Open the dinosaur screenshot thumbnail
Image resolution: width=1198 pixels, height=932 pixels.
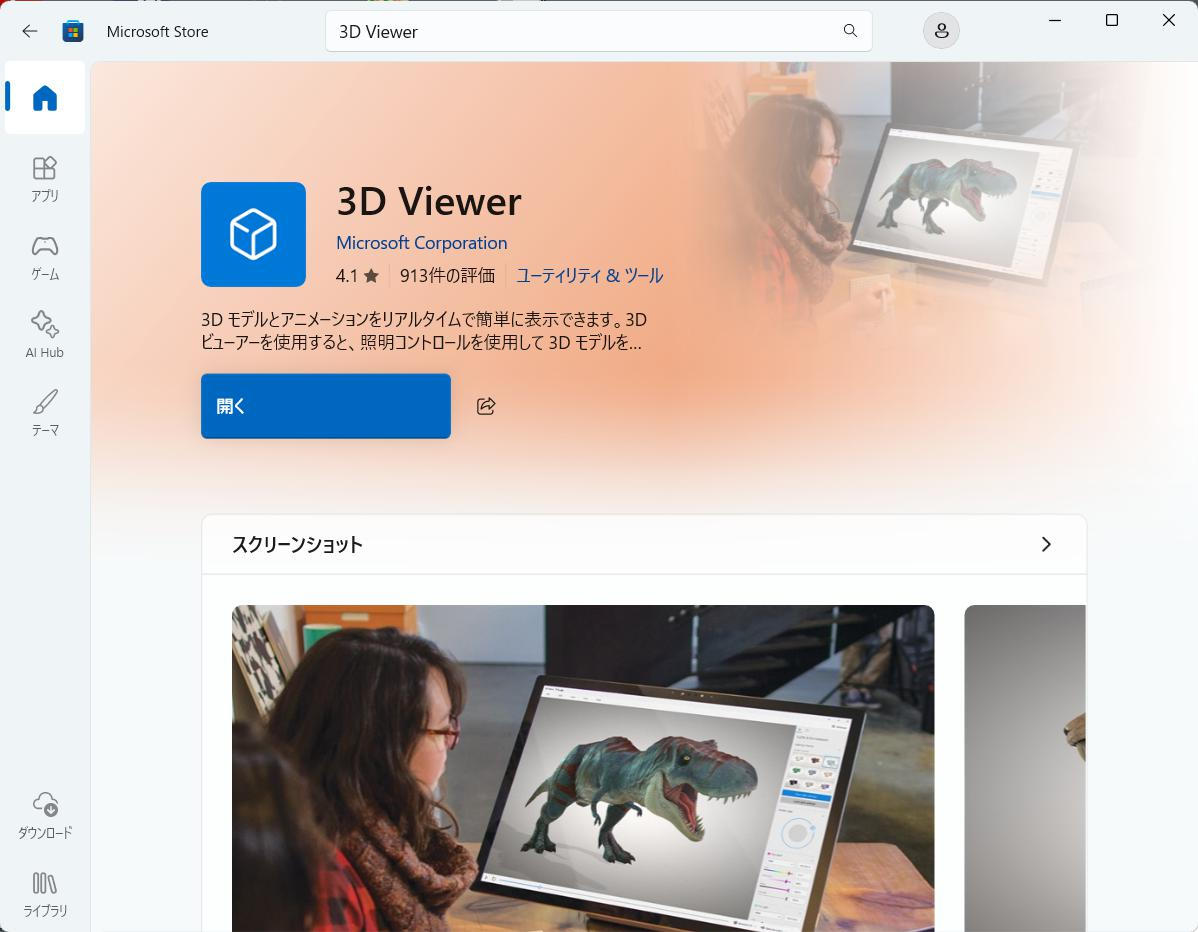pos(582,768)
